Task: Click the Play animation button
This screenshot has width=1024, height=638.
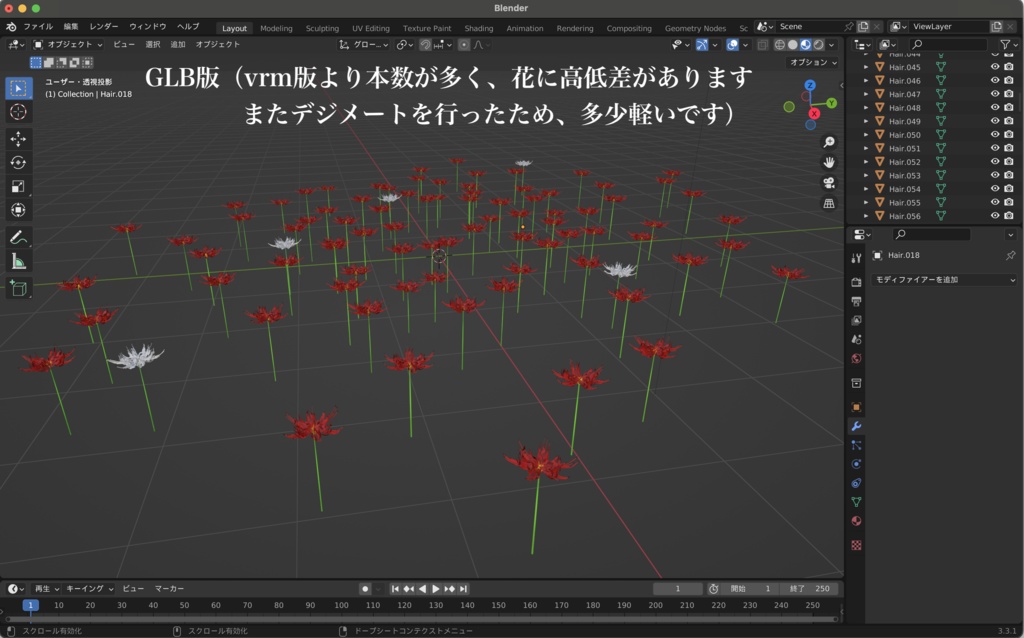Action: coord(436,588)
